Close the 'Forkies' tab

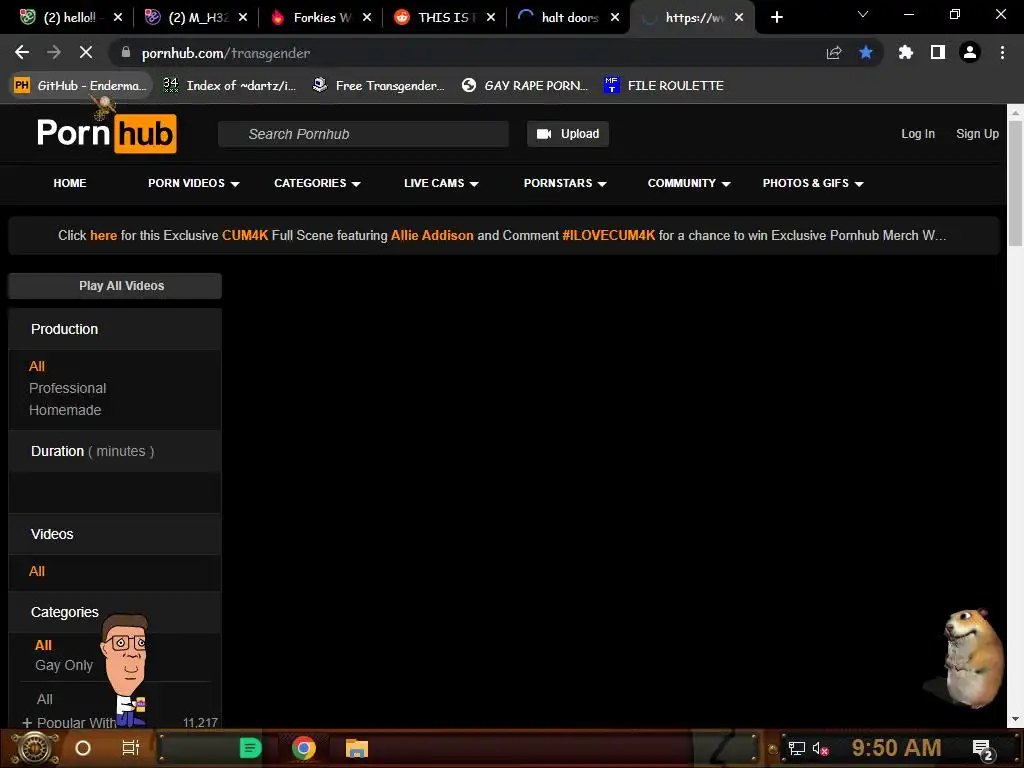(367, 18)
